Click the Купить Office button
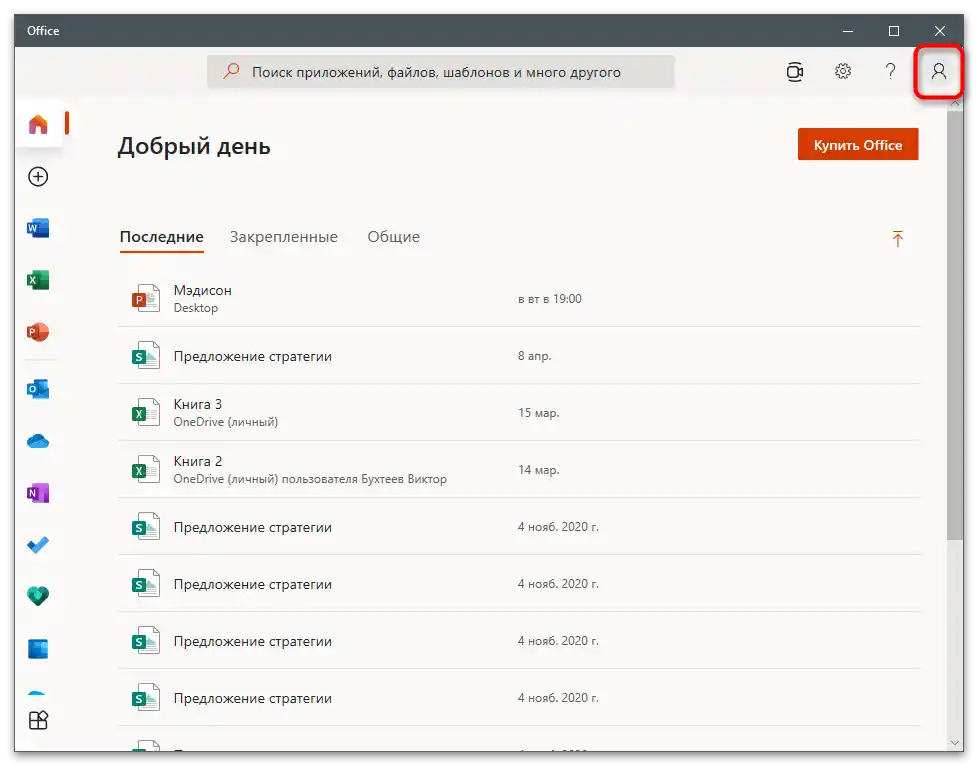 coord(858,145)
